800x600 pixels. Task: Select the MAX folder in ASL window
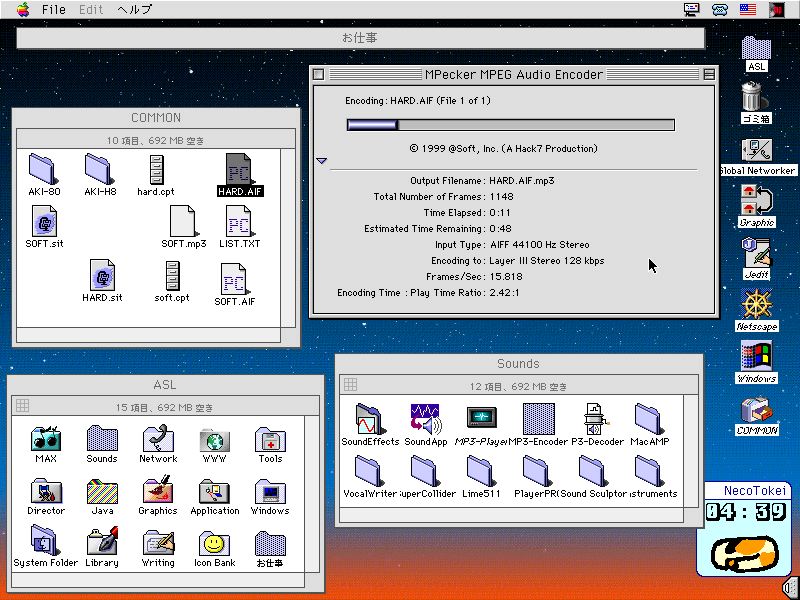tap(46, 439)
